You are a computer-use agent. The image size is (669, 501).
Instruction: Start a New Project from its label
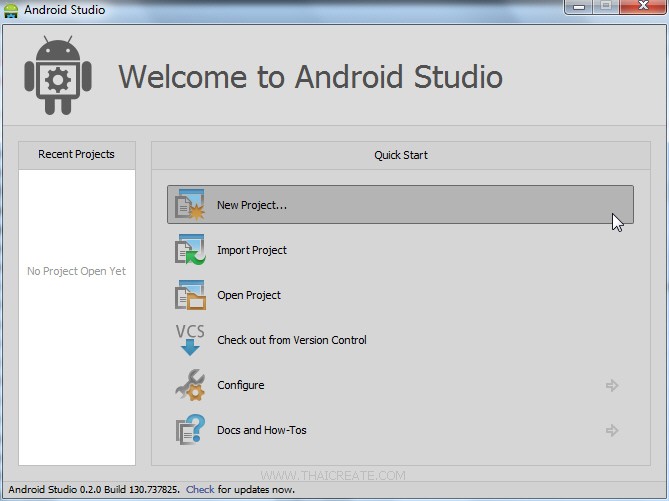pos(252,205)
